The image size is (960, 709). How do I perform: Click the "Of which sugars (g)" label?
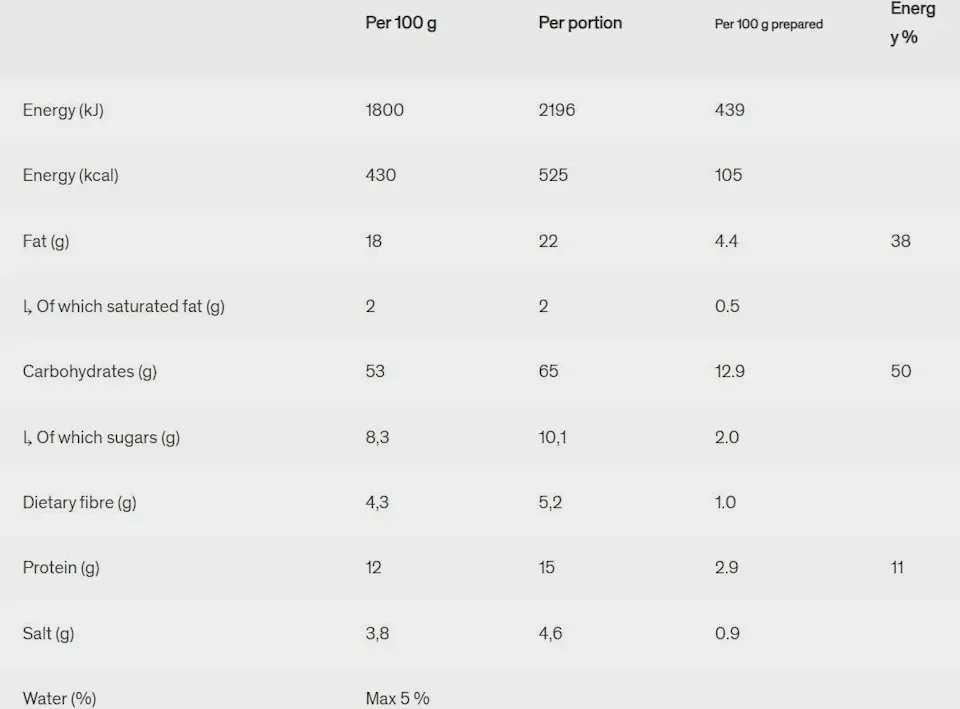pyautogui.click(x=102, y=437)
